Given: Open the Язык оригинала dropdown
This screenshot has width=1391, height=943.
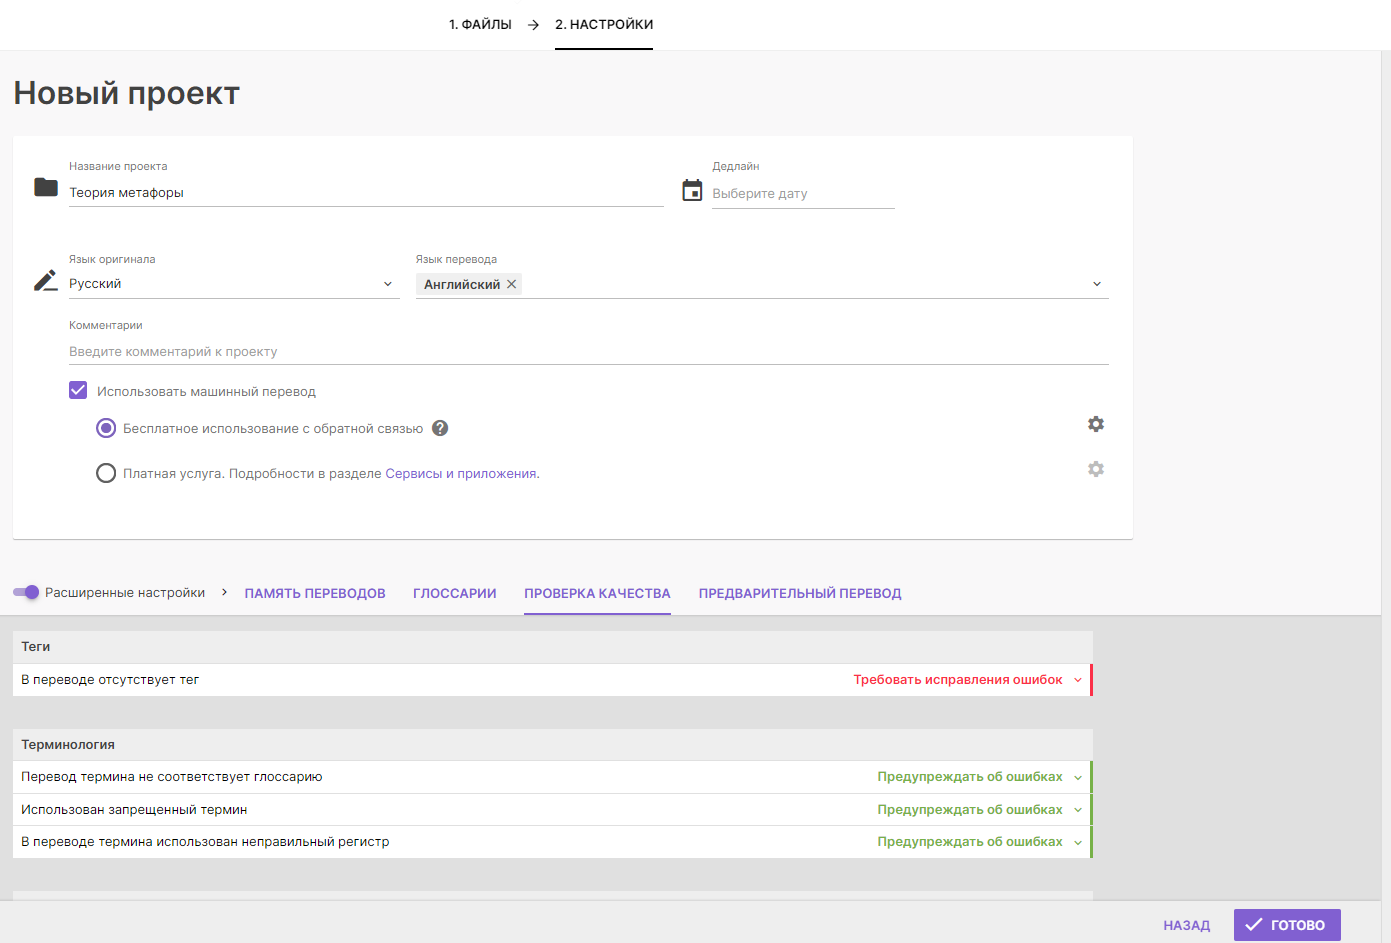Looking at the screenshot, I should (234, 284).
